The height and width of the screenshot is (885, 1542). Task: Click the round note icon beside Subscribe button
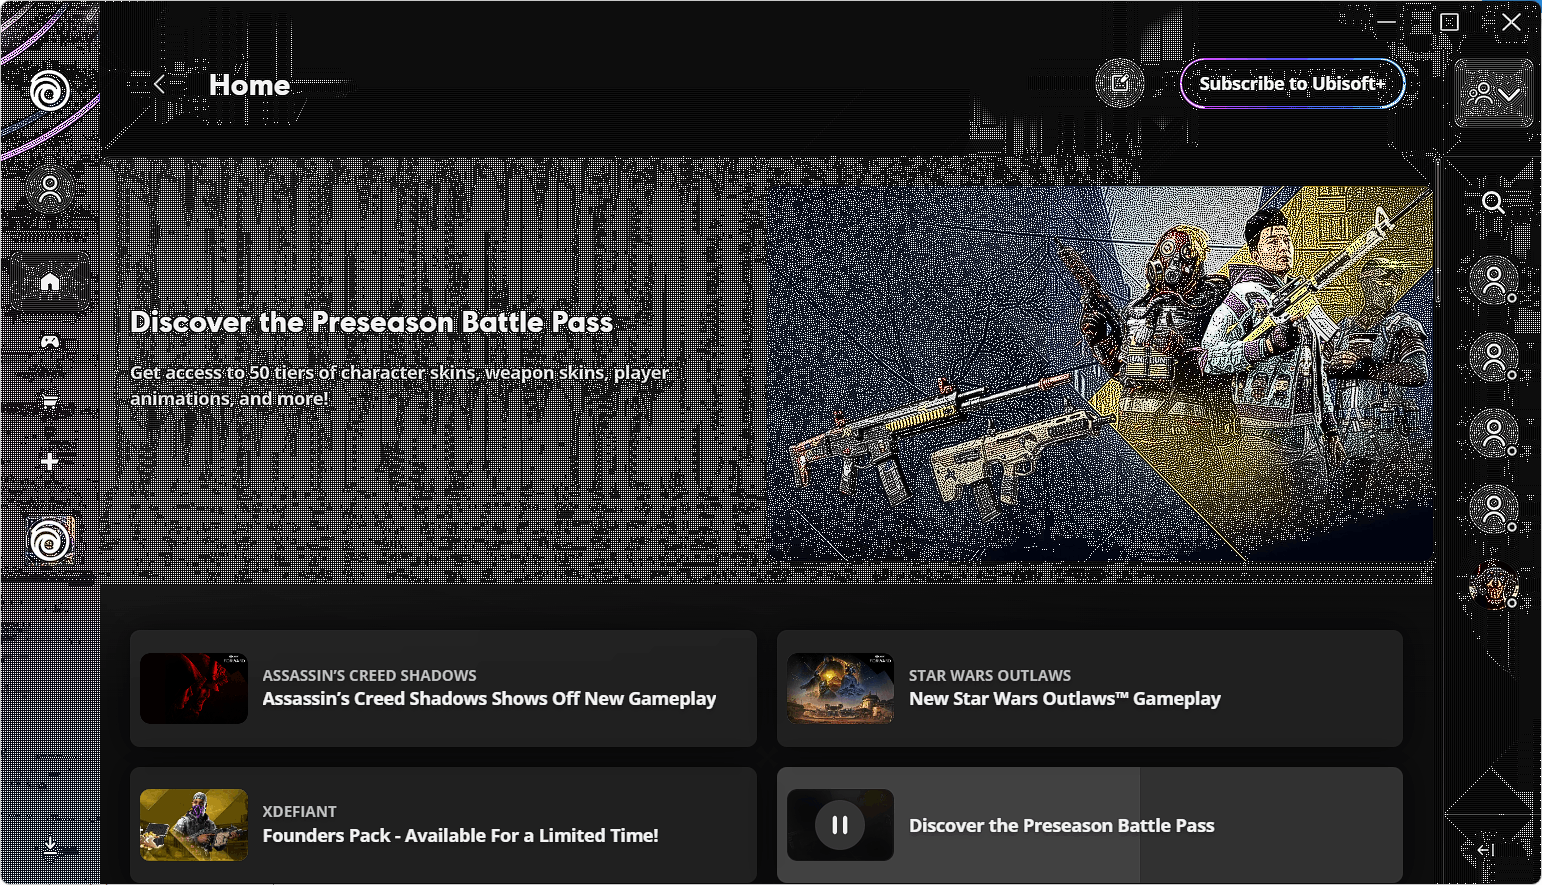(1120, 84)
